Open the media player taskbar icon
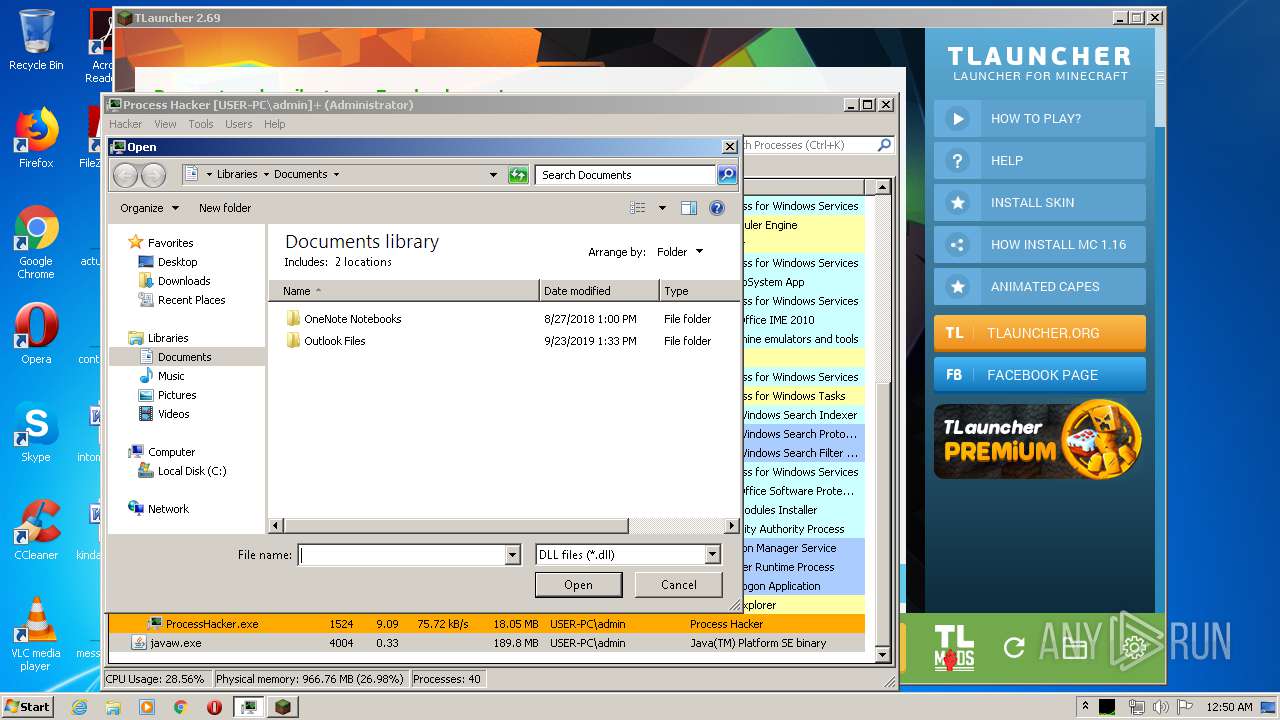The height and width of the screenshot is (720, 1280). pyautogui.click(x=147, y=707)
